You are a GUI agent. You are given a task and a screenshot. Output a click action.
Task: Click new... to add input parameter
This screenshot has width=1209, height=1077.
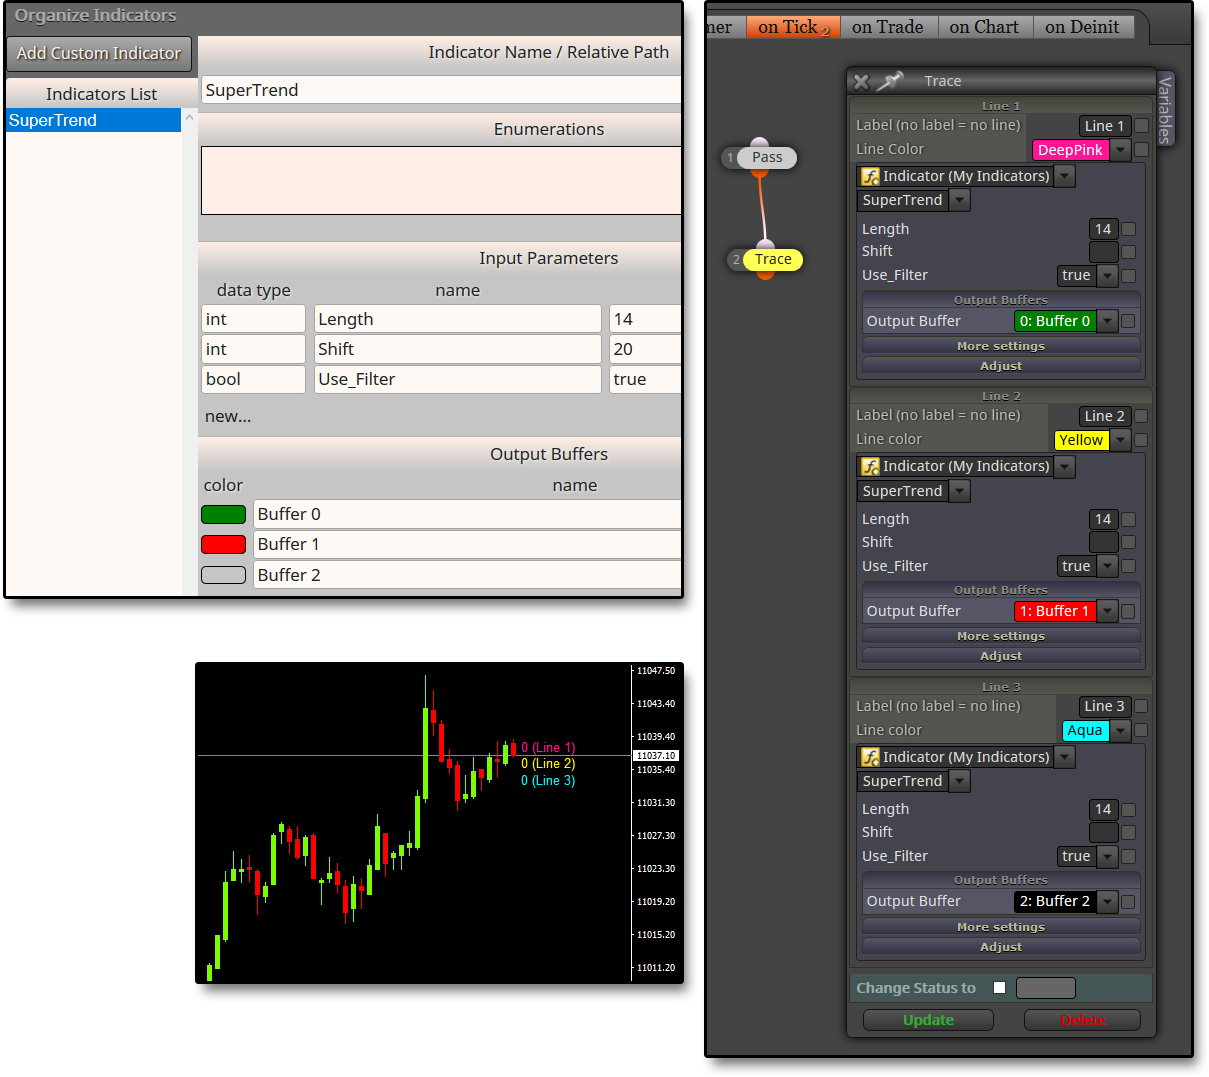point(228,417)
